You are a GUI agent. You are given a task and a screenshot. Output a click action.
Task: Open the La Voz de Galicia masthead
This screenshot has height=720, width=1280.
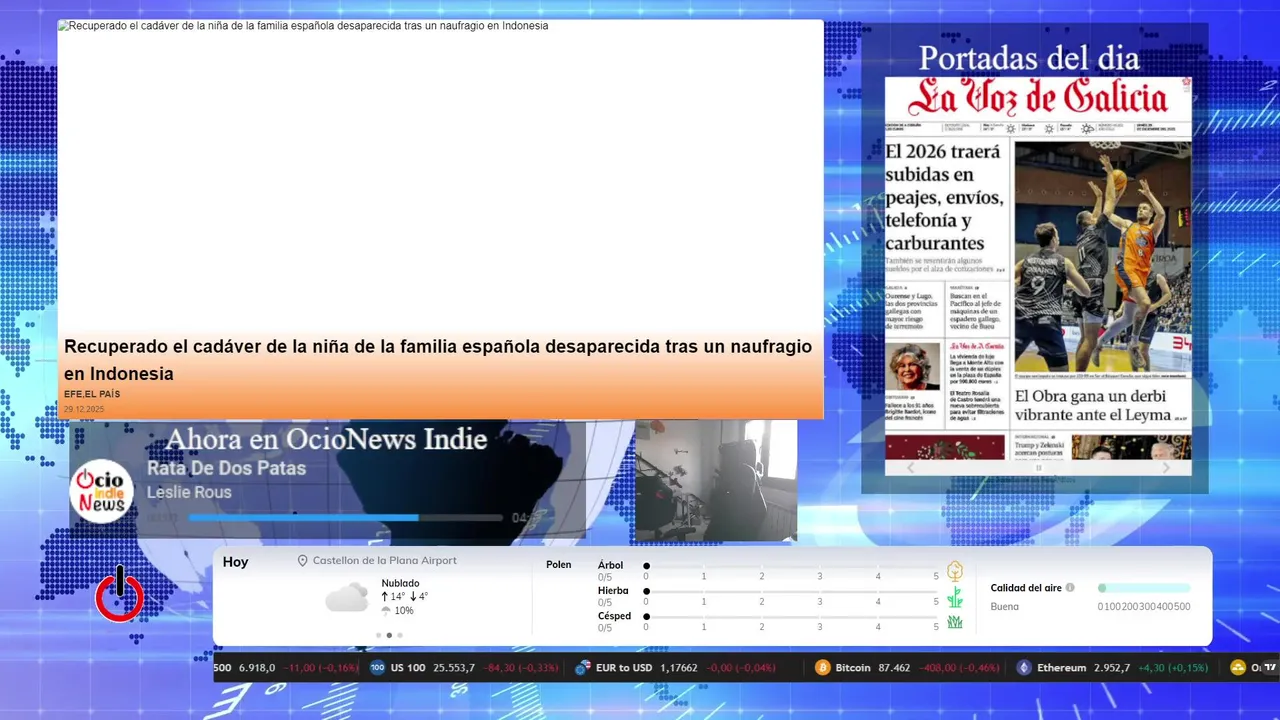pyautogui.click(x=1038, y=98)
